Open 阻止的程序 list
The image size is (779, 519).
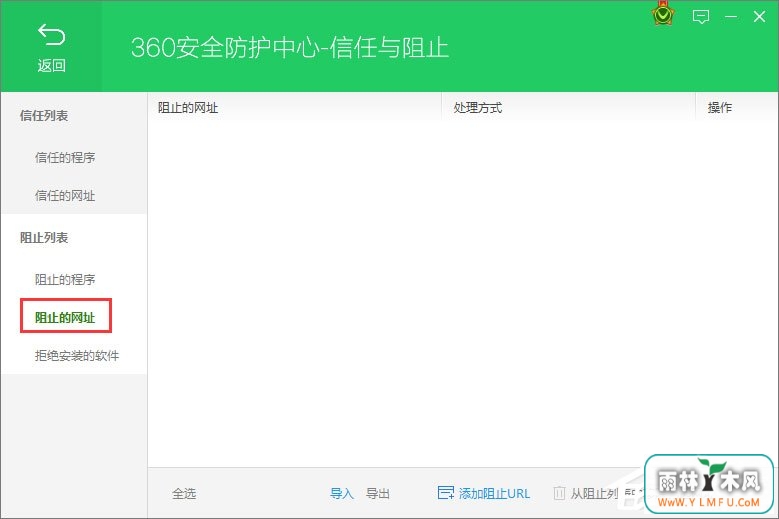point(65,280)
